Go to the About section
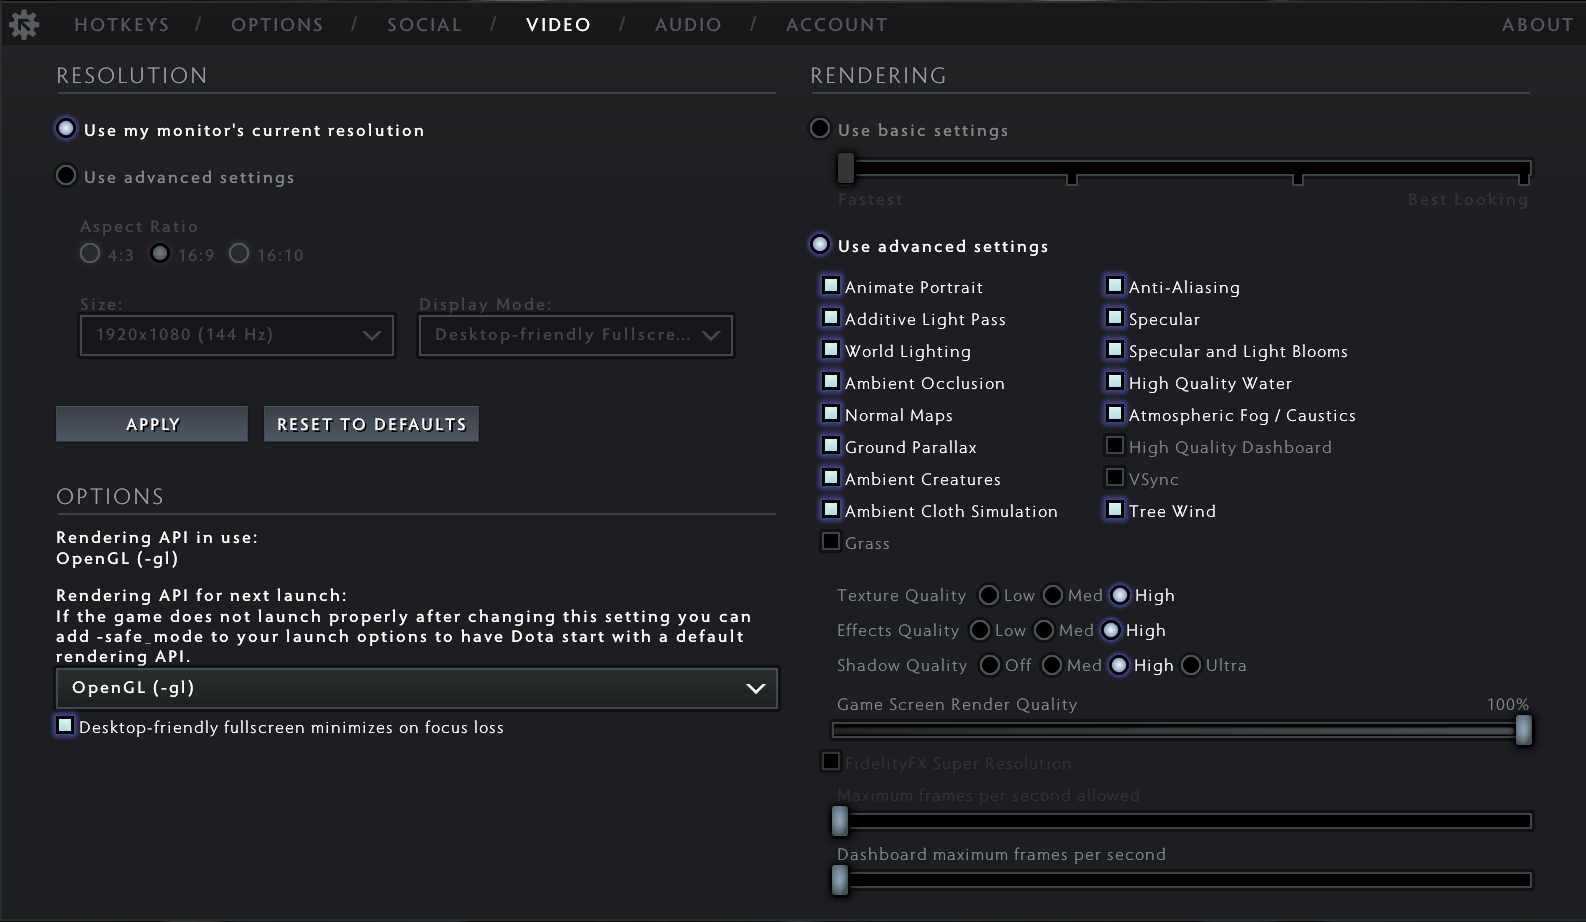 pyautogui.click(x=1537, y=24)
